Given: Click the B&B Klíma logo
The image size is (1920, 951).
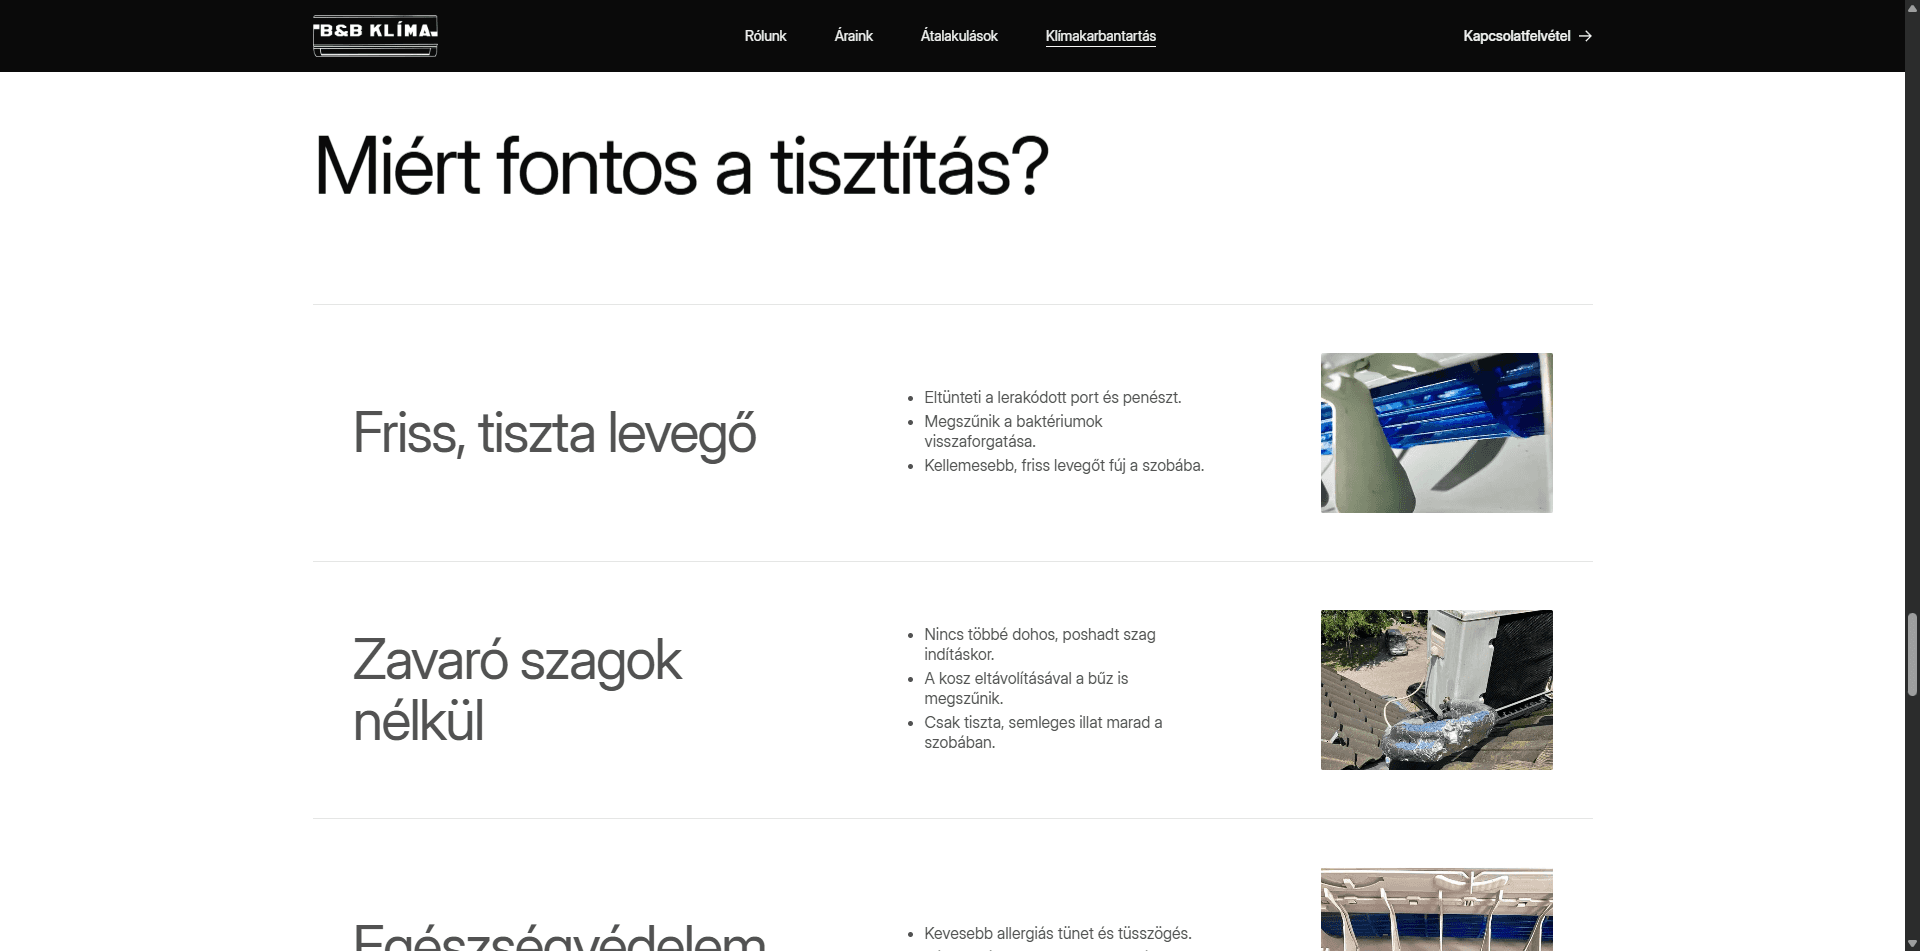Looking at the screenshot, I should coord(375,36).
